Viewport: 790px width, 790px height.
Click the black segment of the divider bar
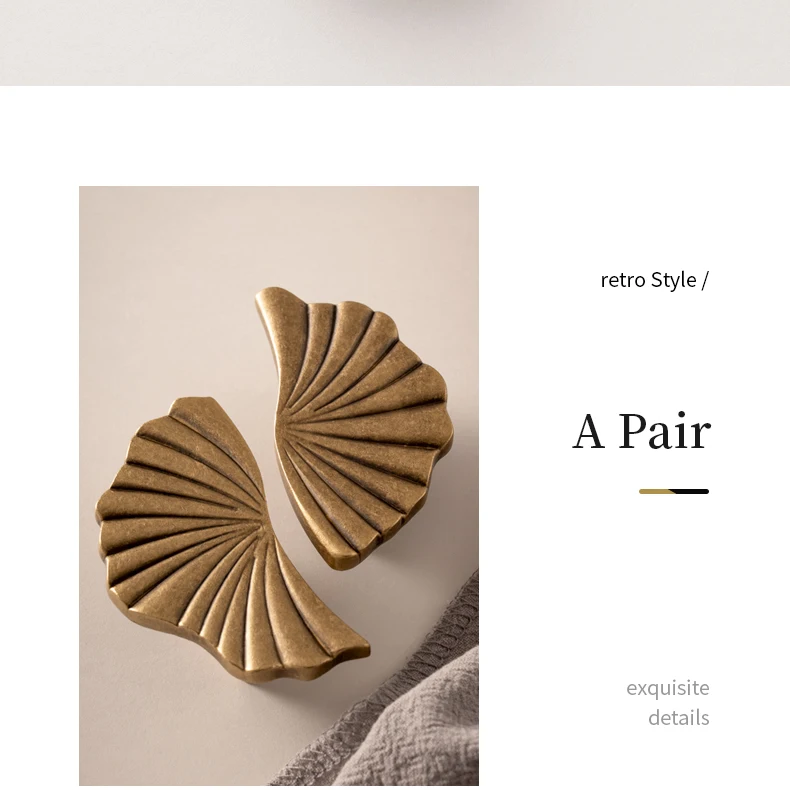(691, 491)
